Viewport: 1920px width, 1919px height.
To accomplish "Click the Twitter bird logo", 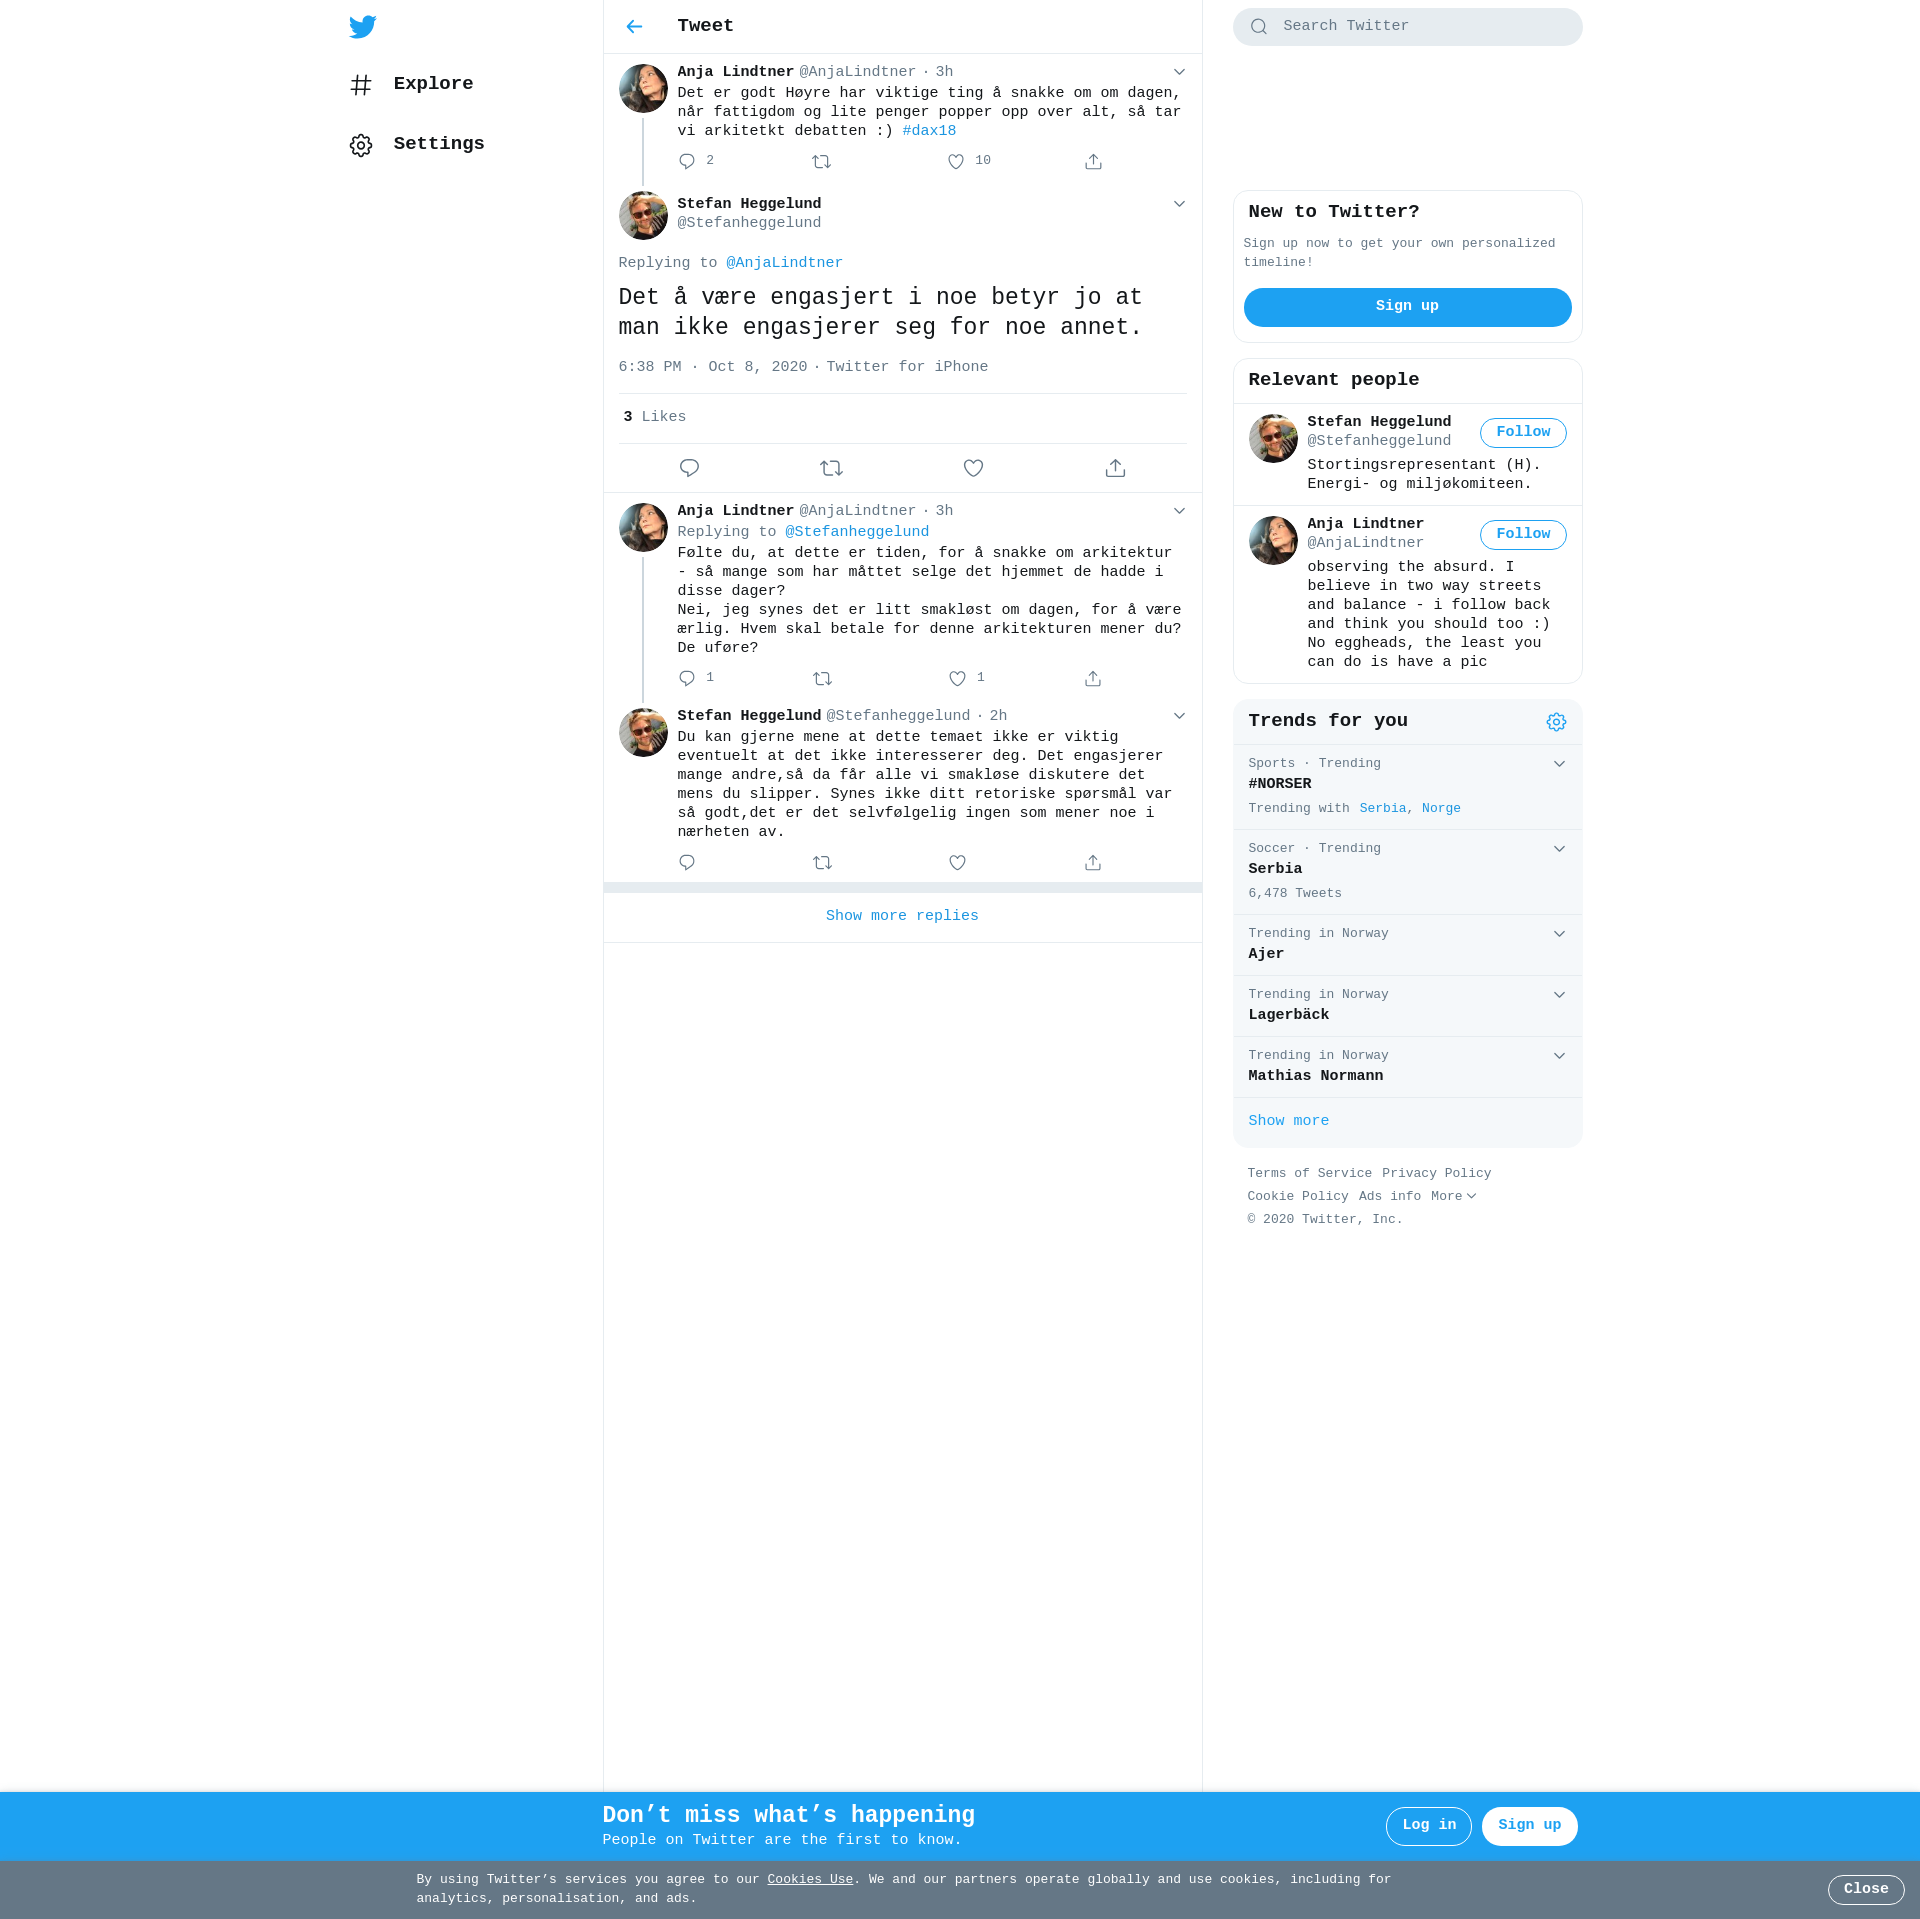I will [x=363, y=27].
